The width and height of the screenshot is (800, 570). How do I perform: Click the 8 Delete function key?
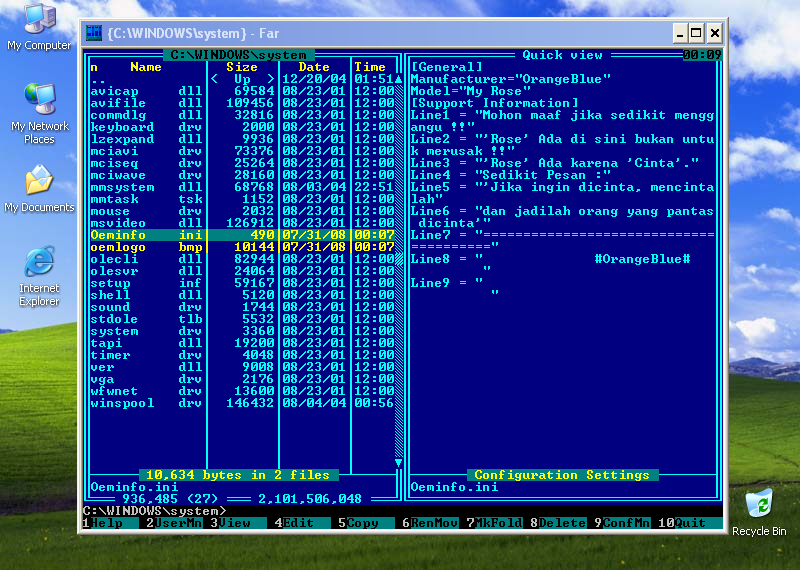click(558, 523)
